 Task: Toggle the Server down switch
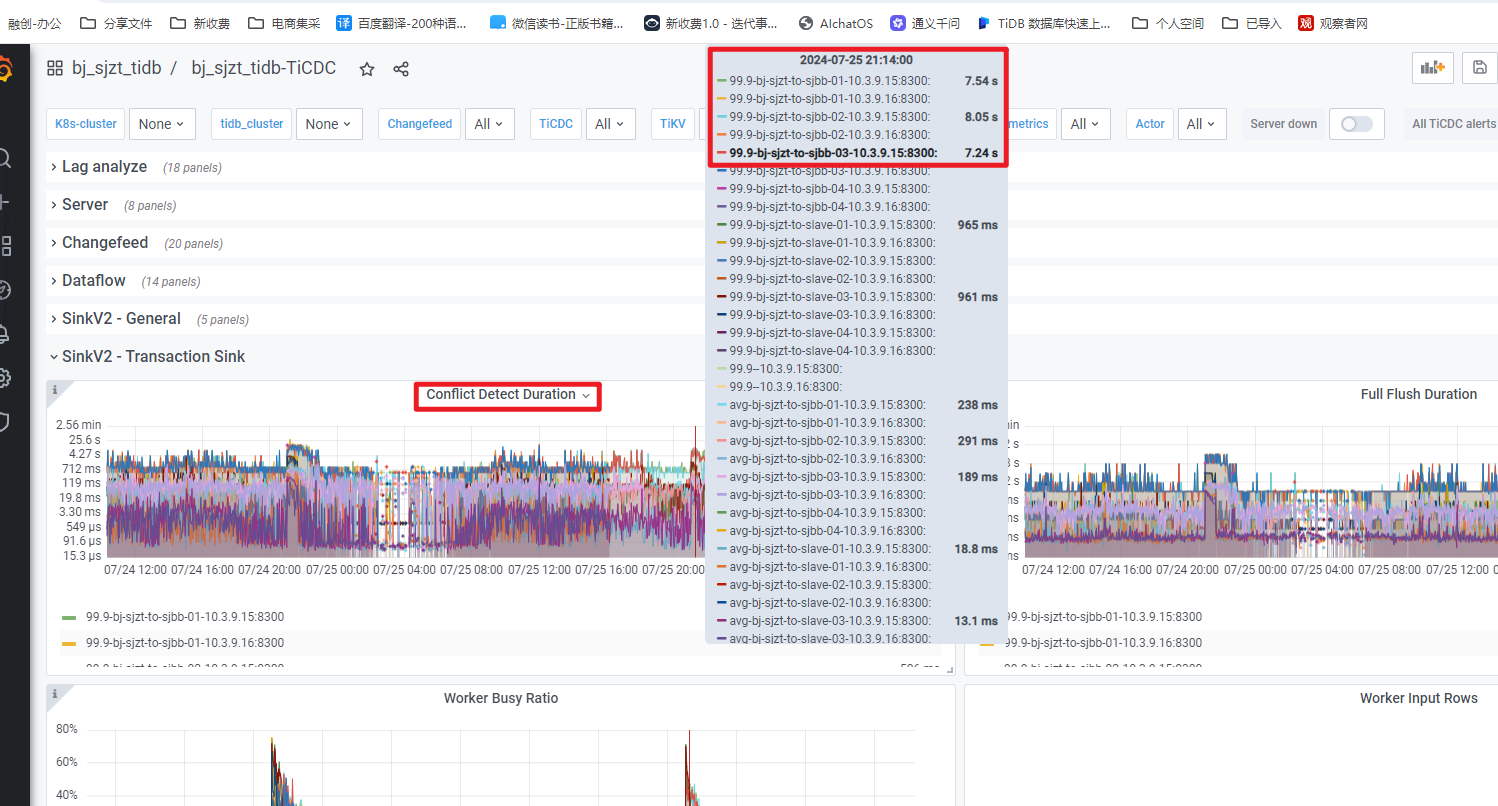coord(1356,124)
